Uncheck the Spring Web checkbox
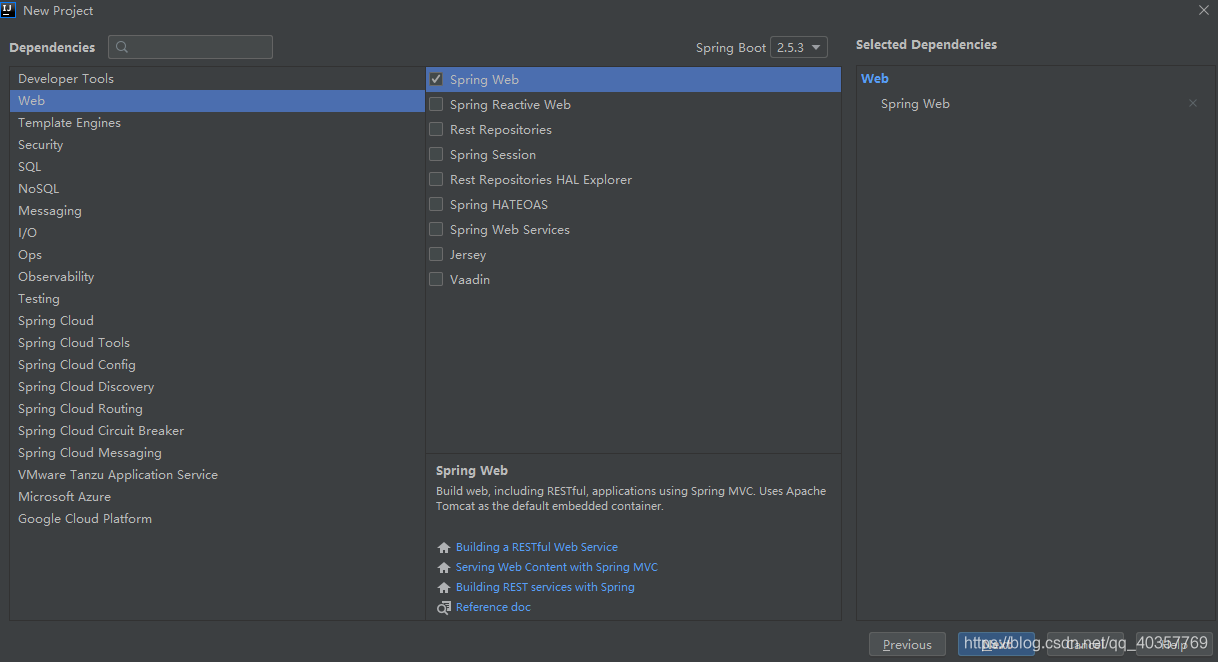Image resolution: width=1218 pixels, height=662 pixels. click(x=436, y=79)
